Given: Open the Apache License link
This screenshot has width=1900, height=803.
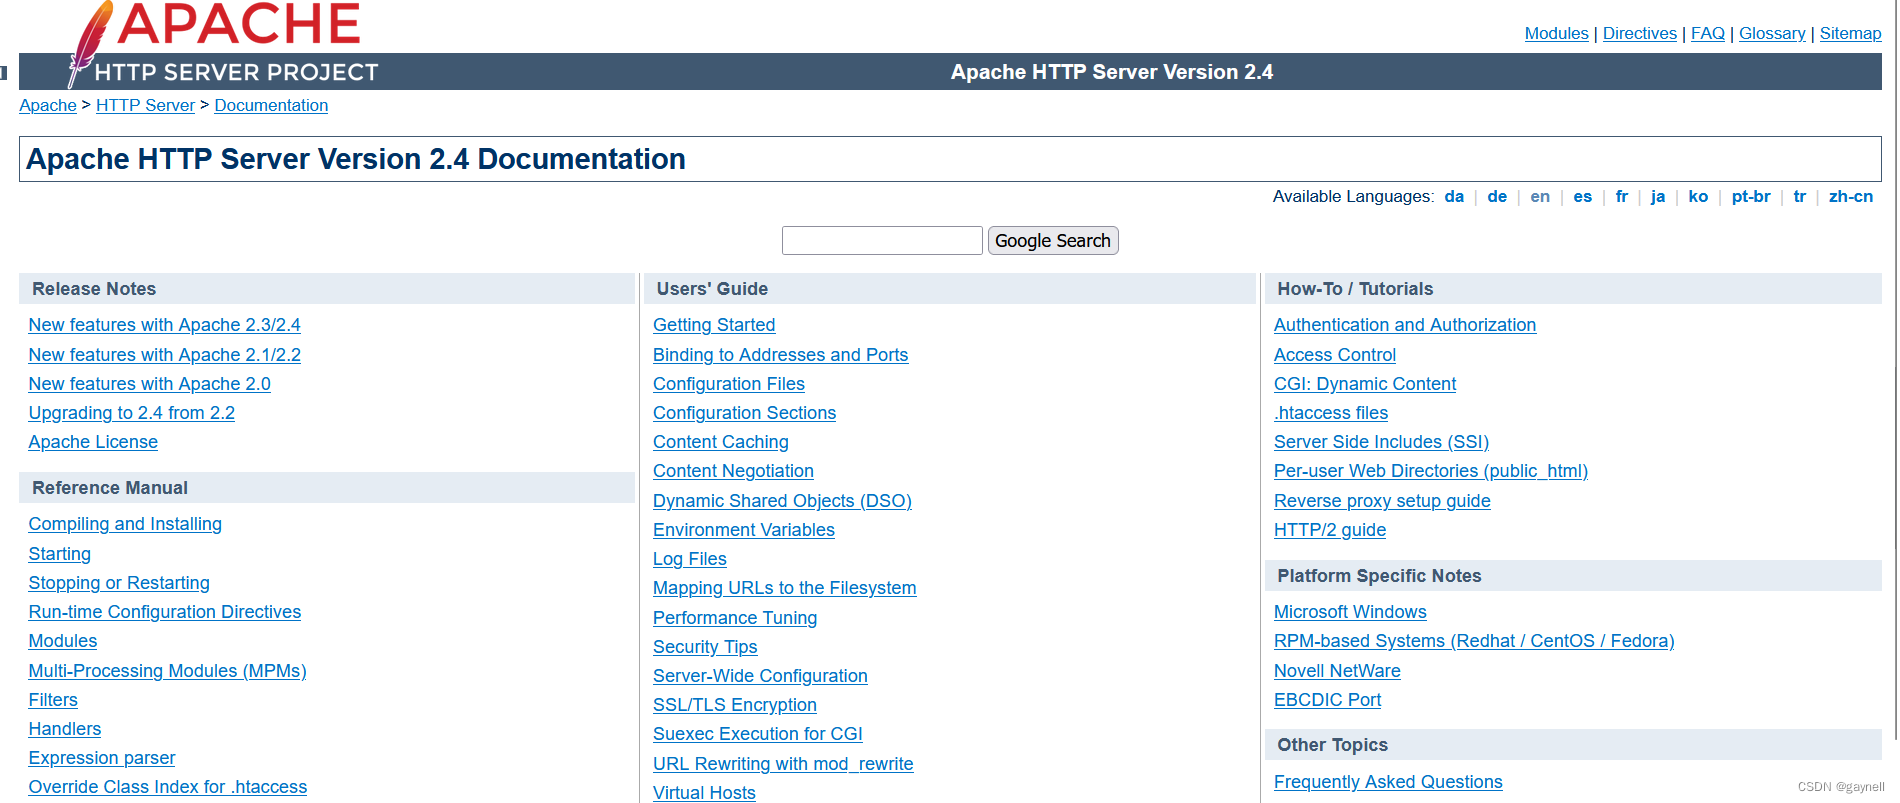Looking at the screenshot, I should [x=93, y=442].
